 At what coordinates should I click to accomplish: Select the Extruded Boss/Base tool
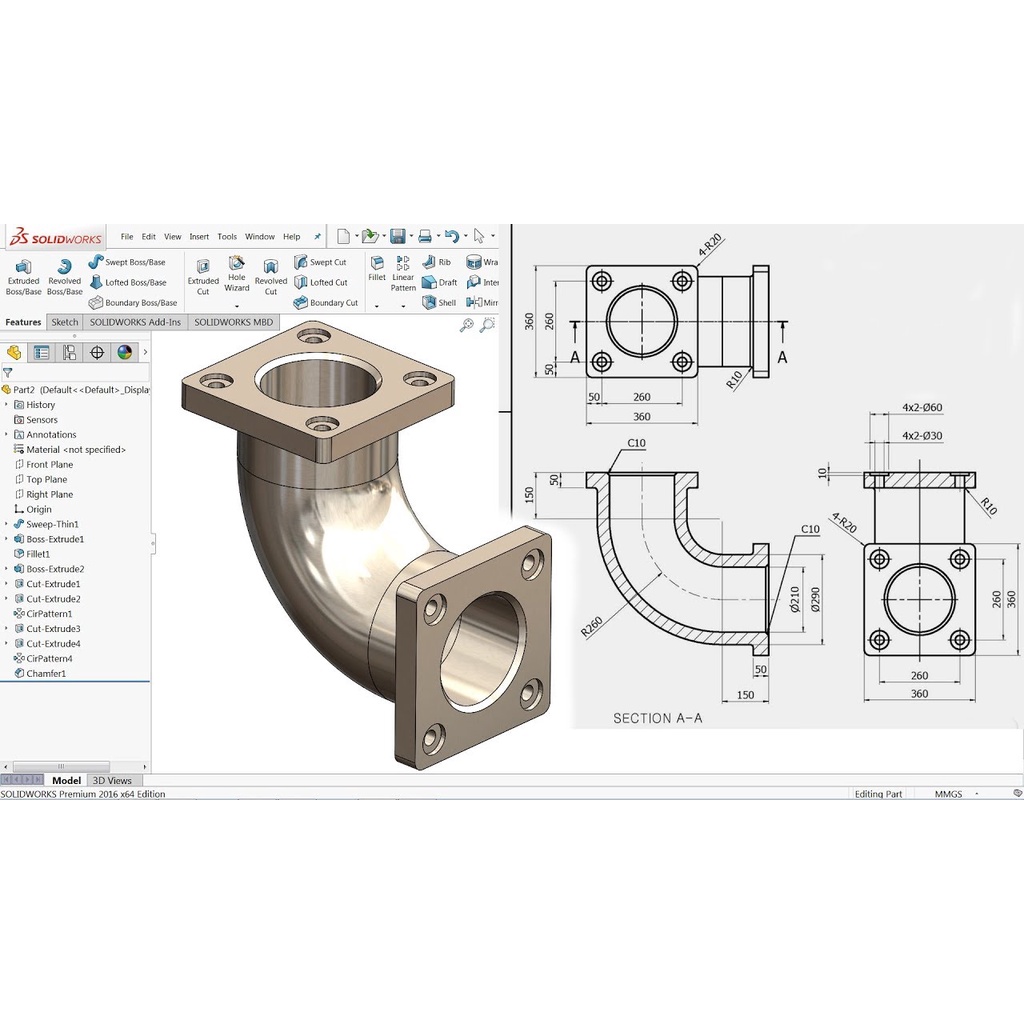point(23,276)
